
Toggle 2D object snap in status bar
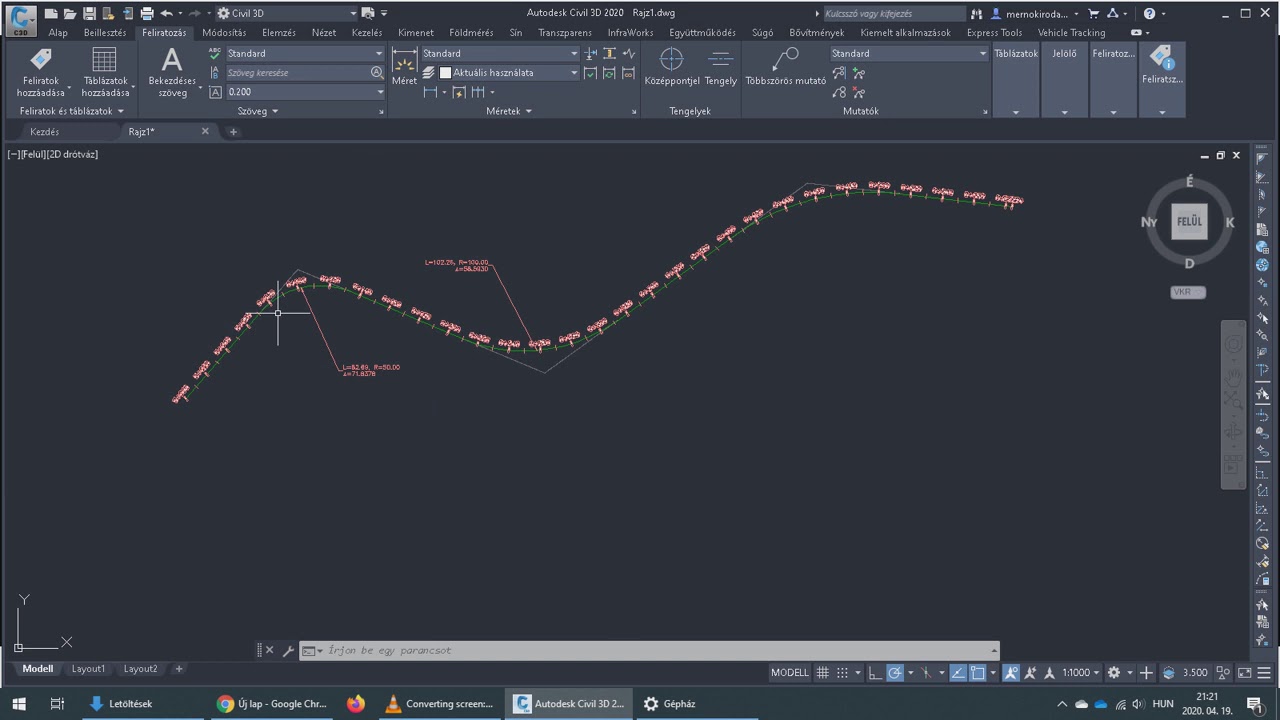(978, 672)
